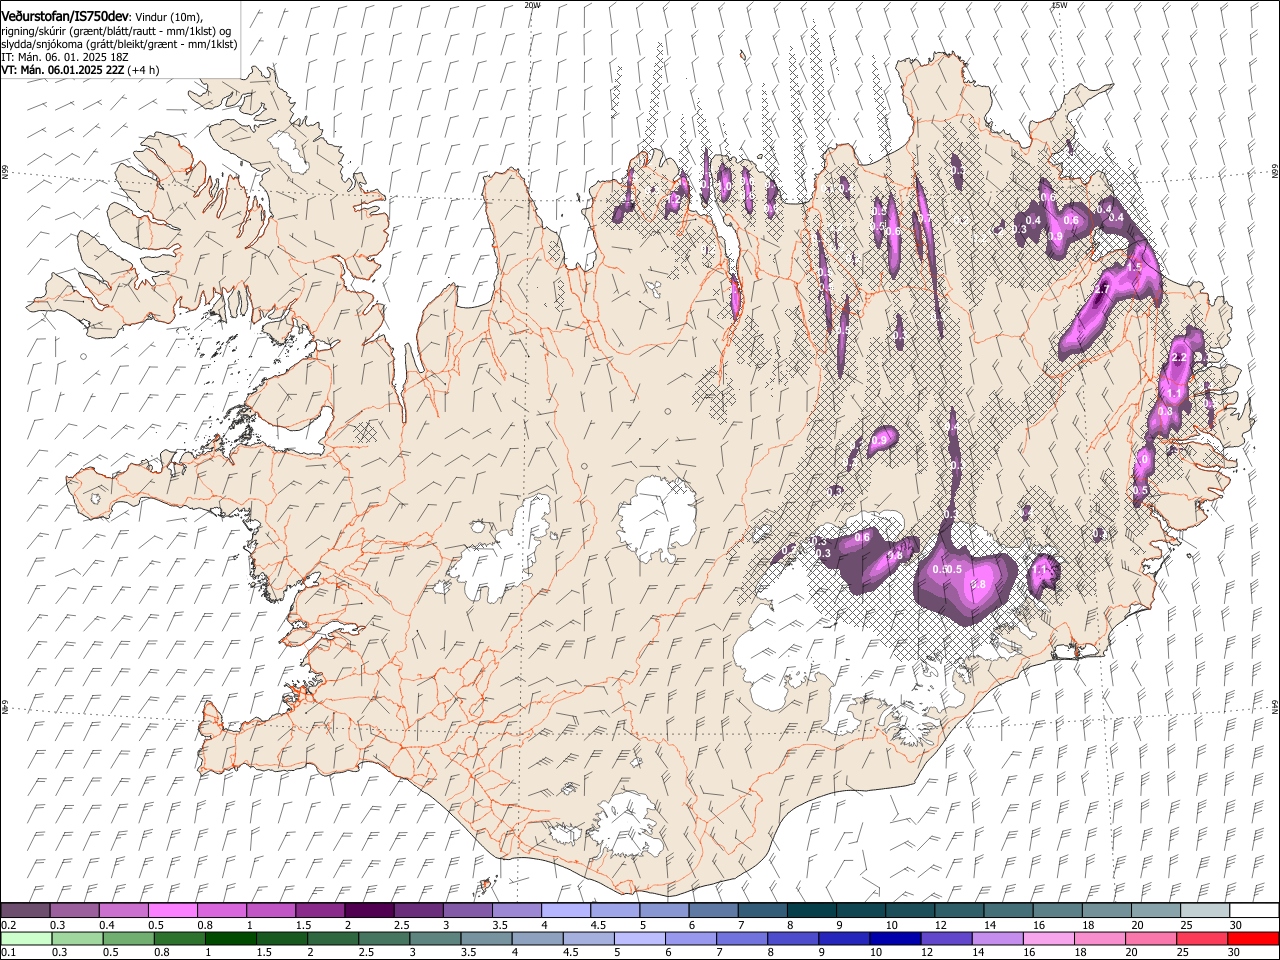Click the 'VT: Mán. 06.01.2025 22Z' valid time

click(63, 70)
